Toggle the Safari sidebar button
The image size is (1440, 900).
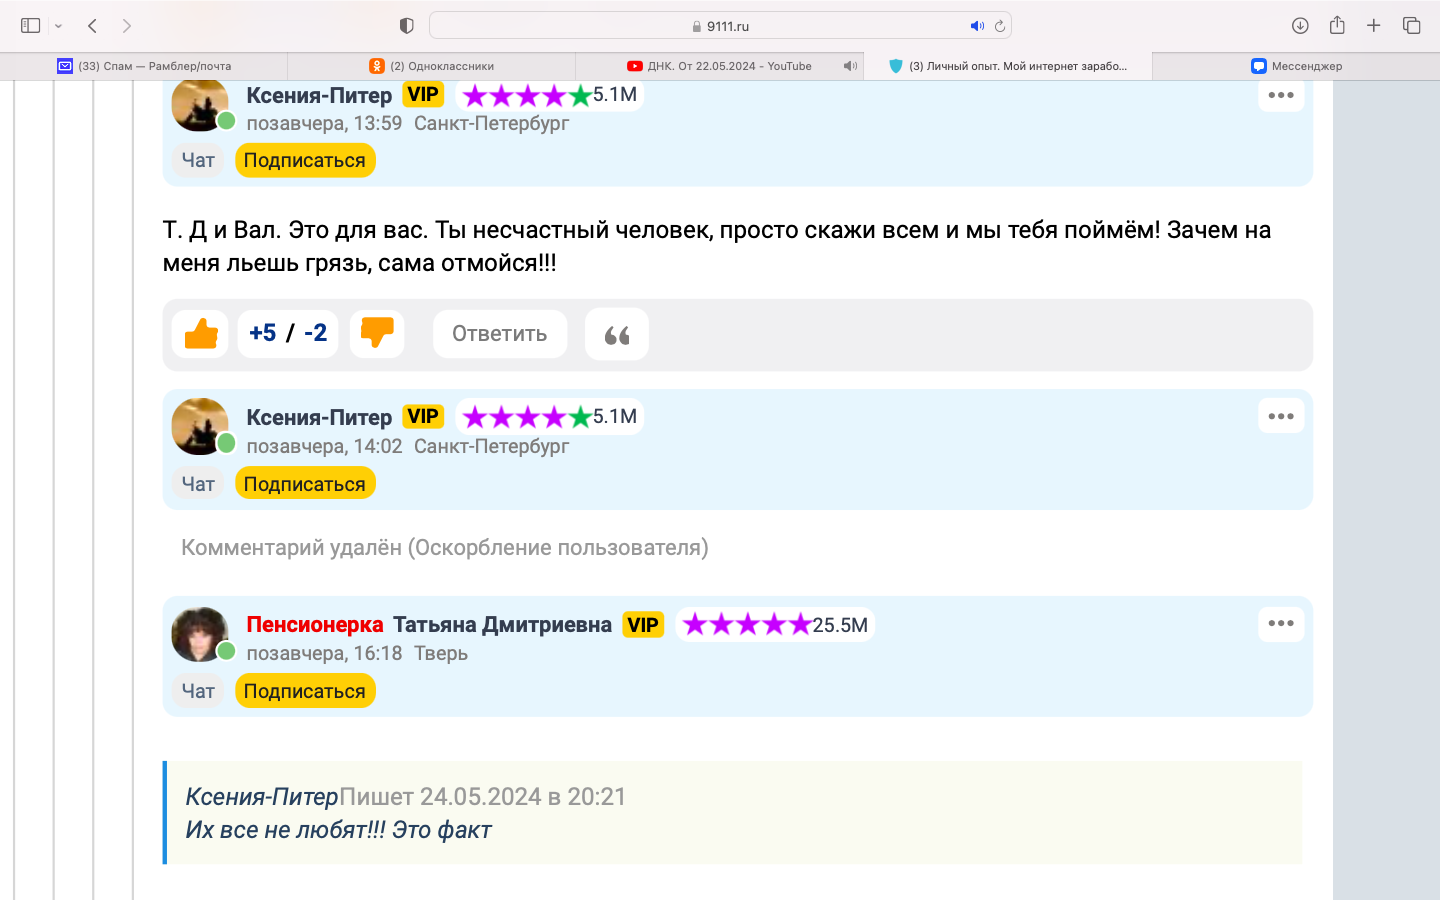31,26
